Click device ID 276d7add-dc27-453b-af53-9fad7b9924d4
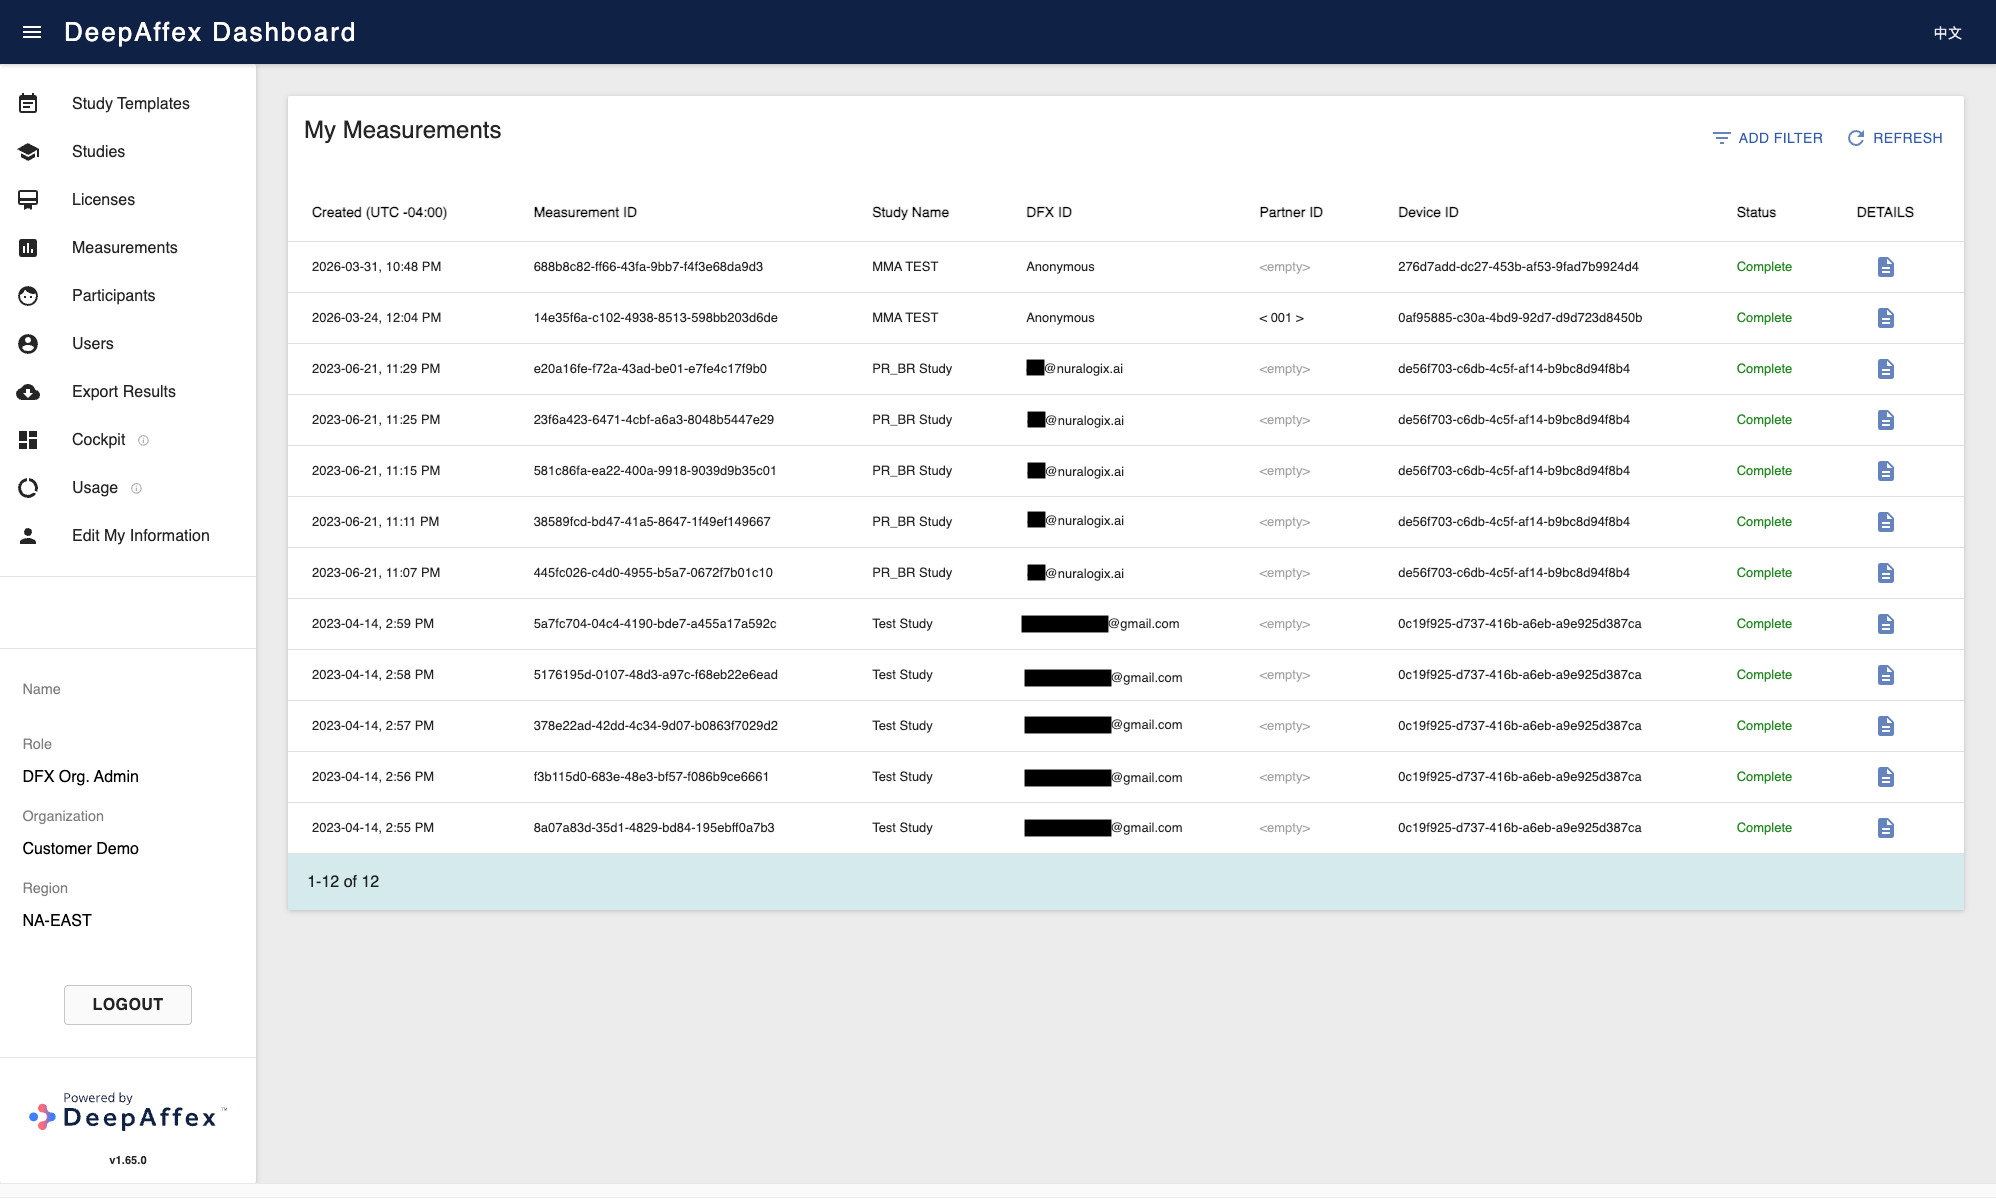The width and height of the screenshot is (1996, 1198). 1518,267
